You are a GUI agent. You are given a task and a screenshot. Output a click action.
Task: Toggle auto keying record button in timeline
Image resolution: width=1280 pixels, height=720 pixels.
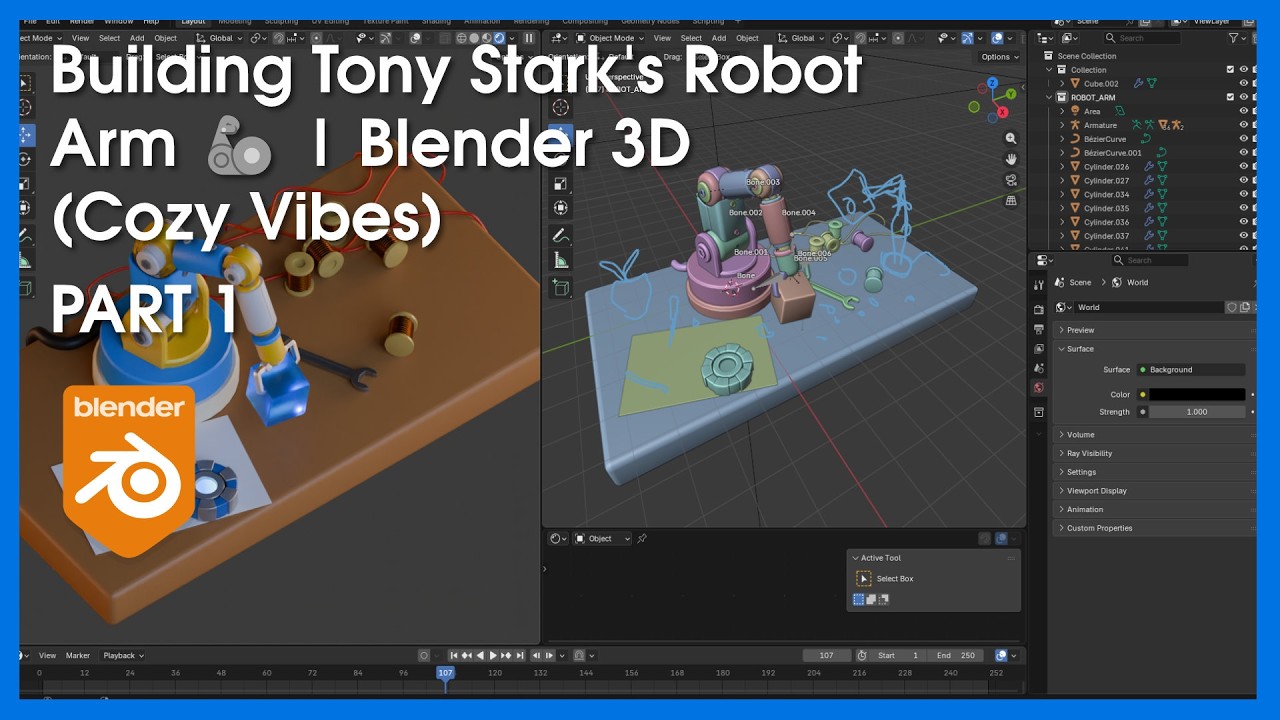(424, 655)
